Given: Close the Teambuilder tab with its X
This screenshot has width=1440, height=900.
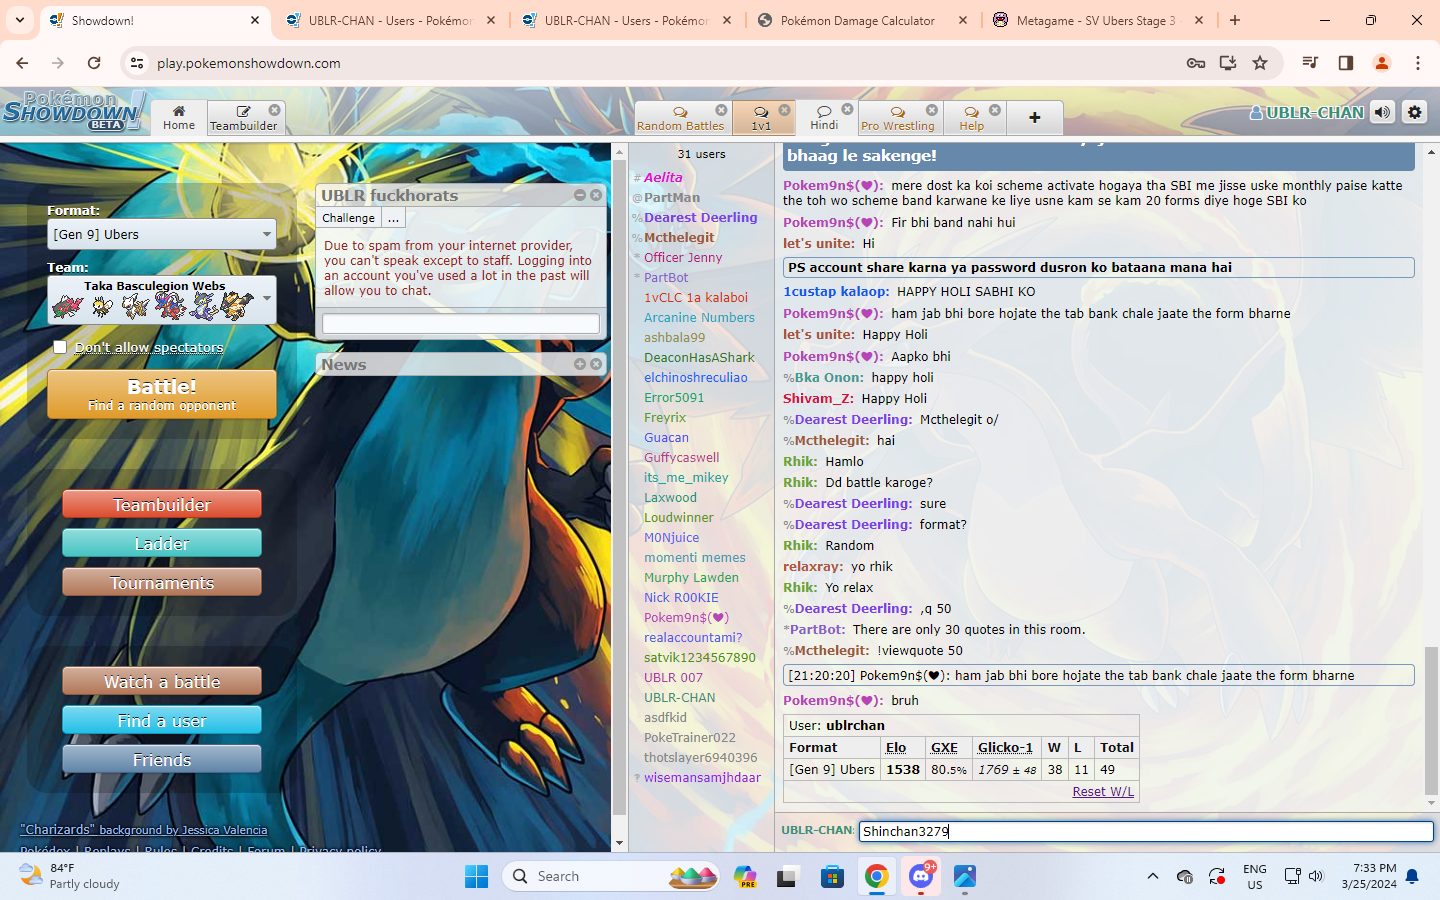Looking at the screenshot, I should tap(275, 110).
